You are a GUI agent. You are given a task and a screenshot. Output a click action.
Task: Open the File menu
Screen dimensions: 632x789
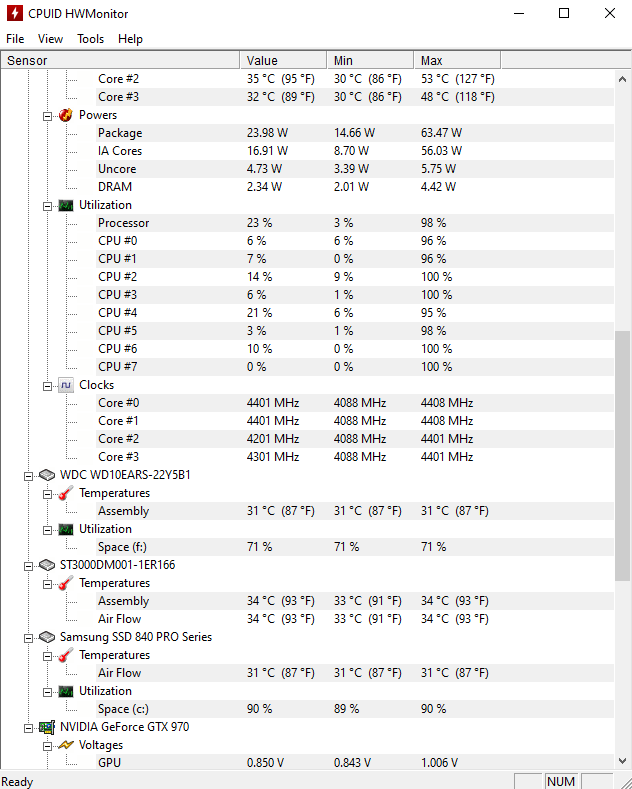[x=15, y=39]
